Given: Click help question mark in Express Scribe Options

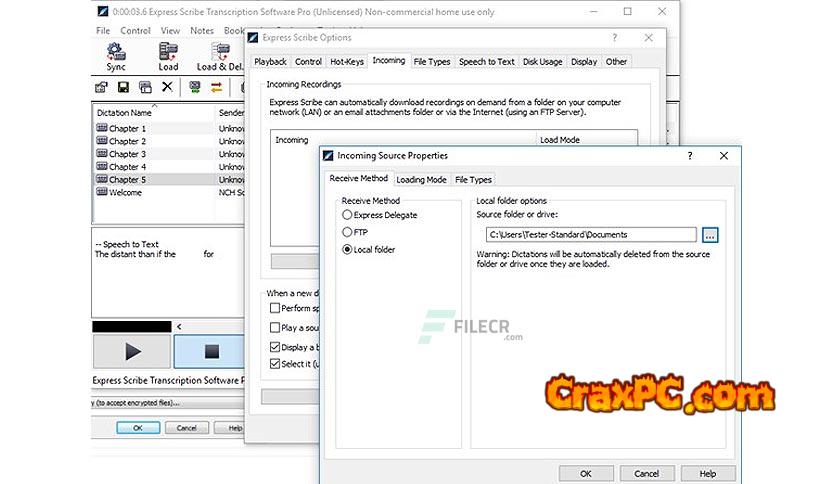Looking at the screenshot, I should pos(615,37).
